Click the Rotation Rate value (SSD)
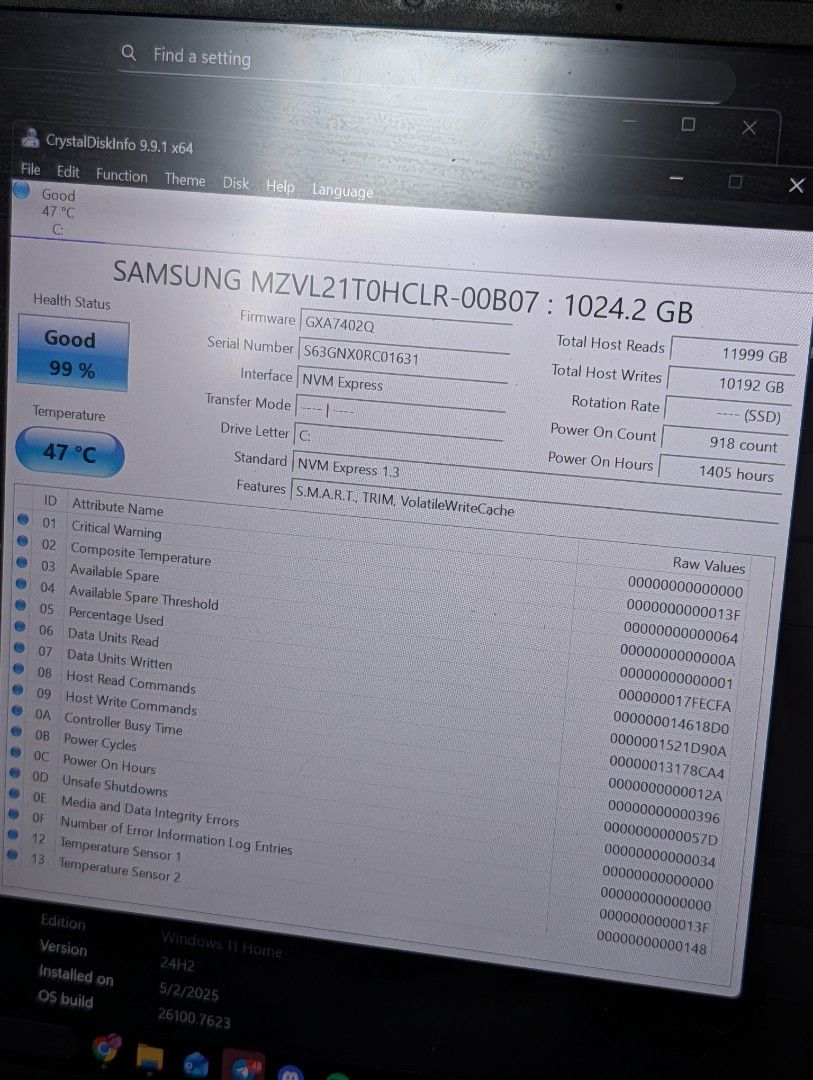Viewport: 813px width, 1080px height. point(728,414)
